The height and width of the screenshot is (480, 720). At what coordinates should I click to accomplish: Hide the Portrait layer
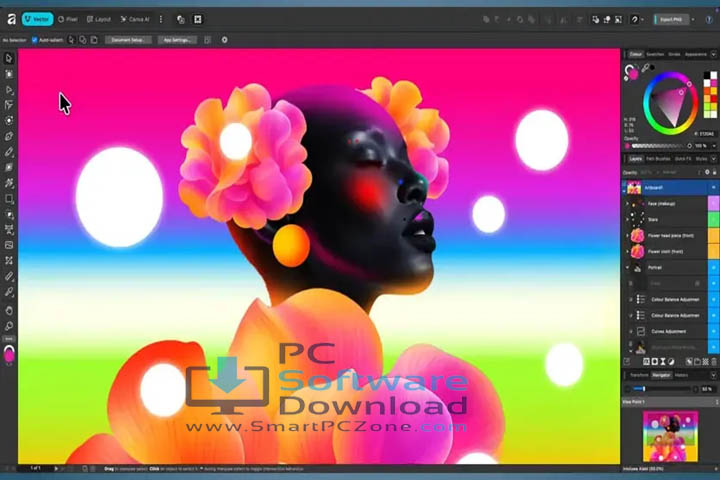714,267
